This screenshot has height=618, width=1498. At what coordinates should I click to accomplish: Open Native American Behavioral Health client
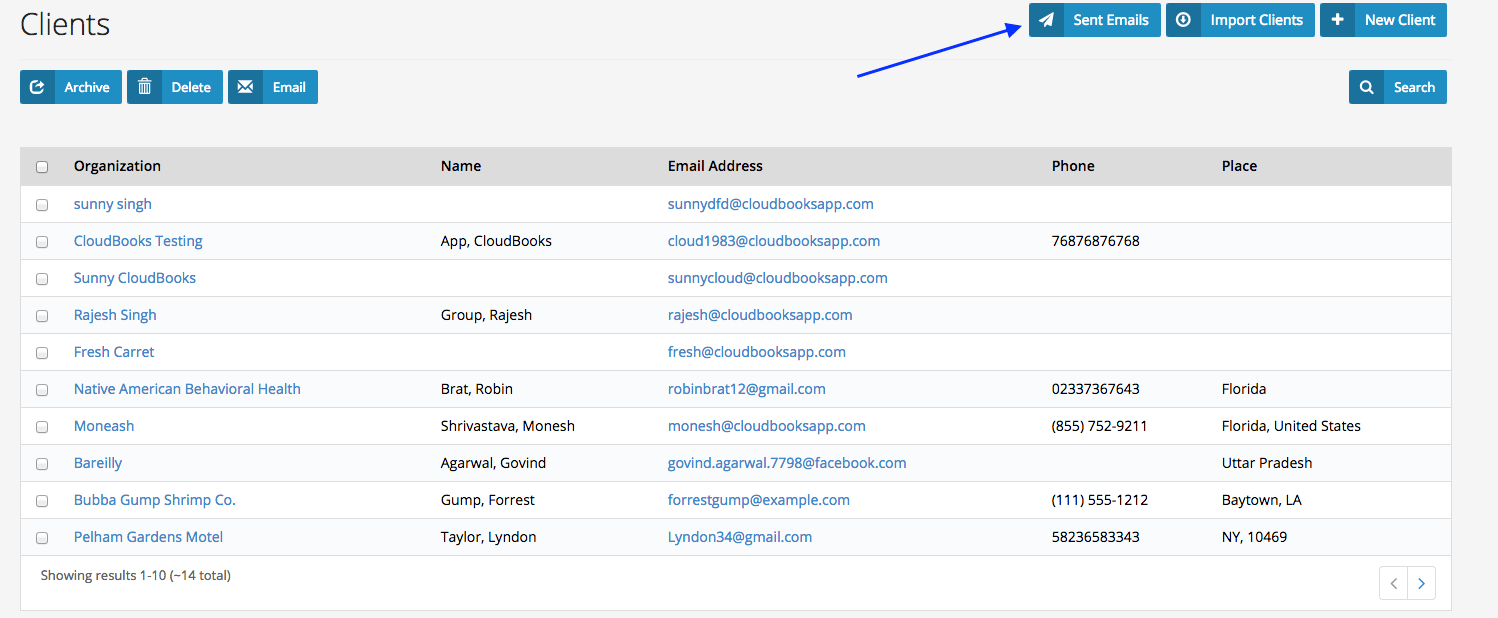pyautogui.click(x=187, y=389)
